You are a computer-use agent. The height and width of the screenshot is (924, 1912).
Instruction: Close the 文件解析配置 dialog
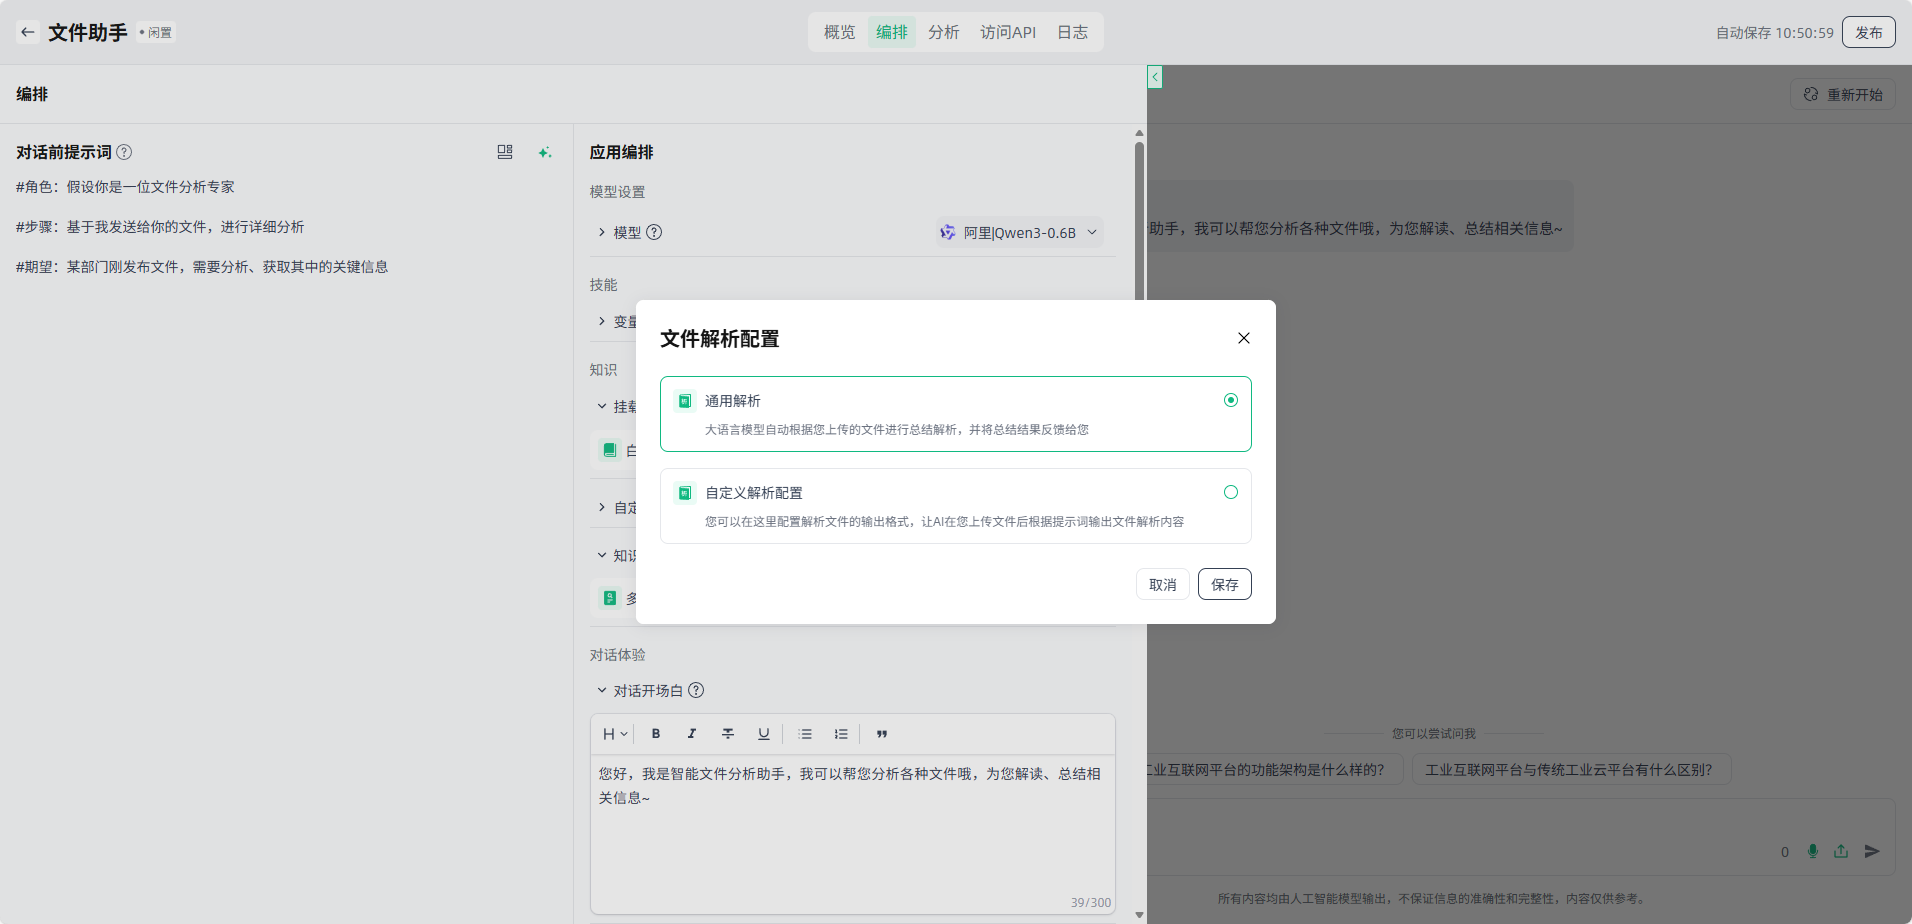(x=1244, y=338)
